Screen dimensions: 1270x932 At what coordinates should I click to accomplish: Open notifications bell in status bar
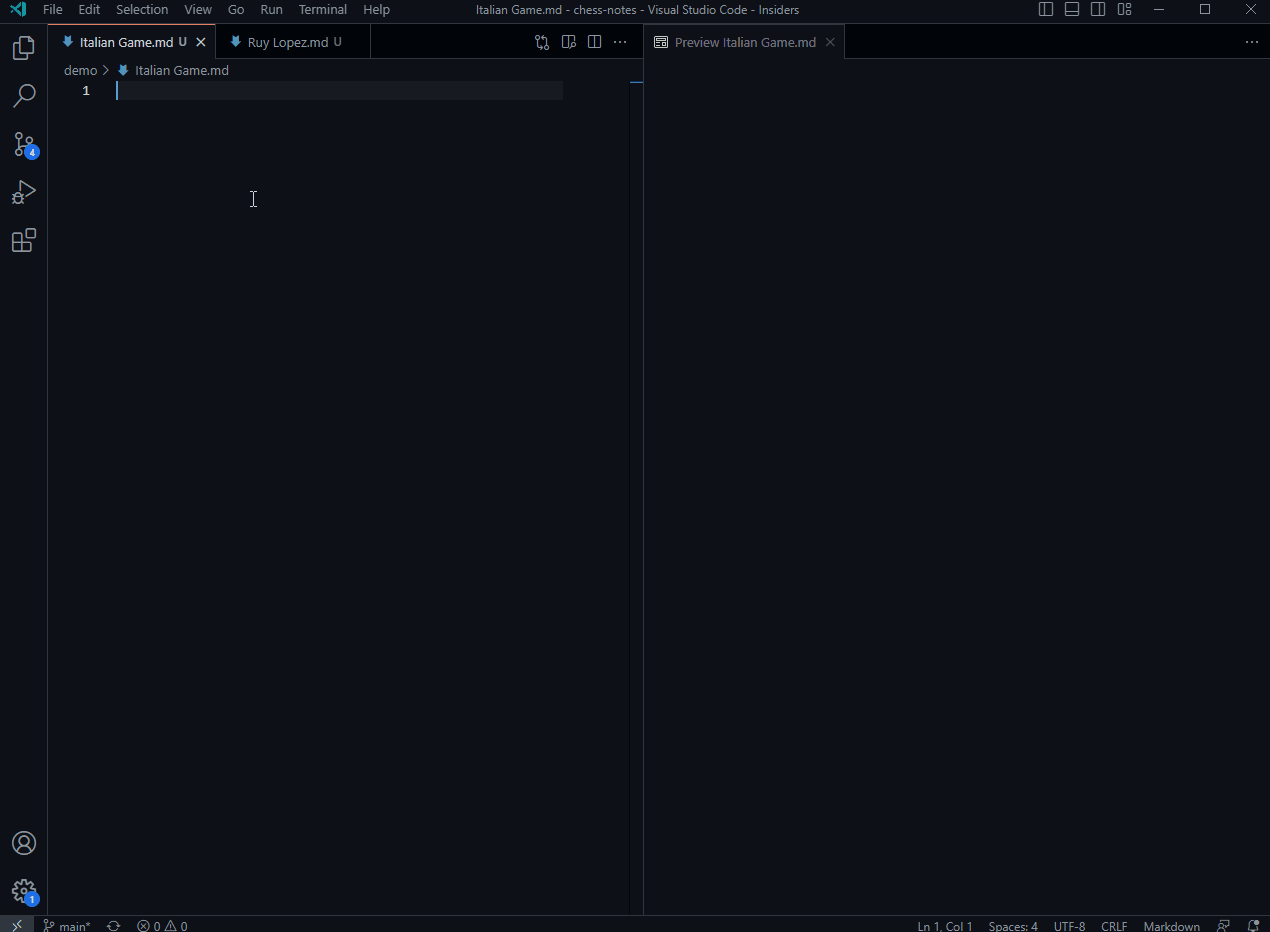[1253, 925]
